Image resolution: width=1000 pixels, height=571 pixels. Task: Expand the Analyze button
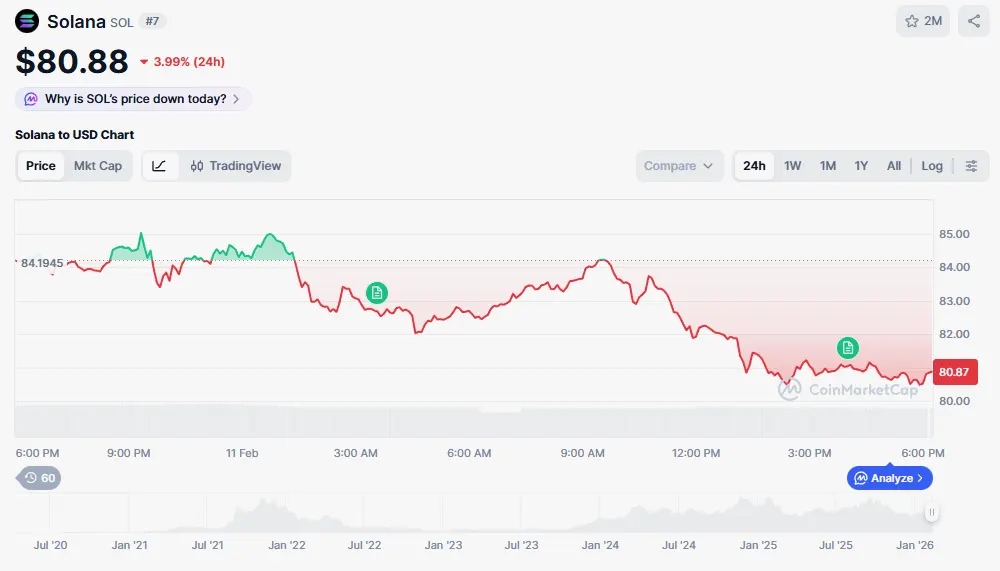click(890, 478)
